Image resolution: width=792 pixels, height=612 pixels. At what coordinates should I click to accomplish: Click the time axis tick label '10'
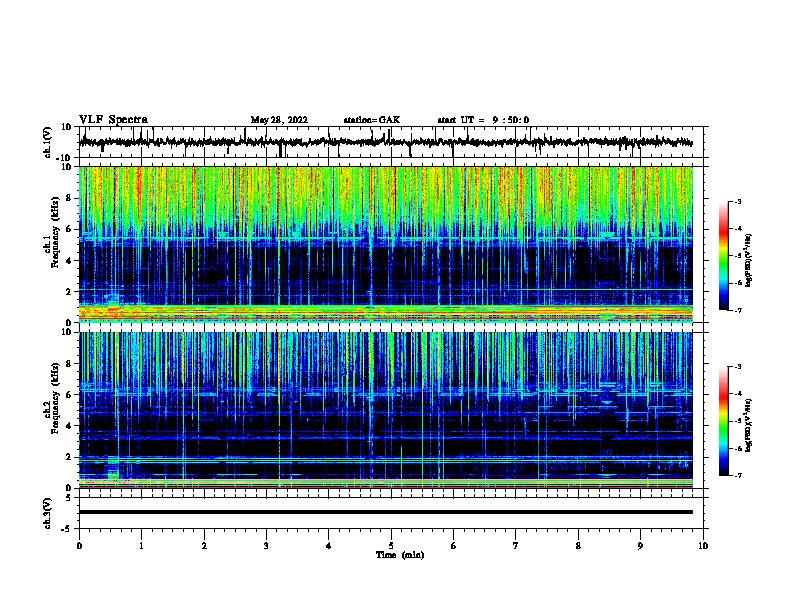pos(703,546)
